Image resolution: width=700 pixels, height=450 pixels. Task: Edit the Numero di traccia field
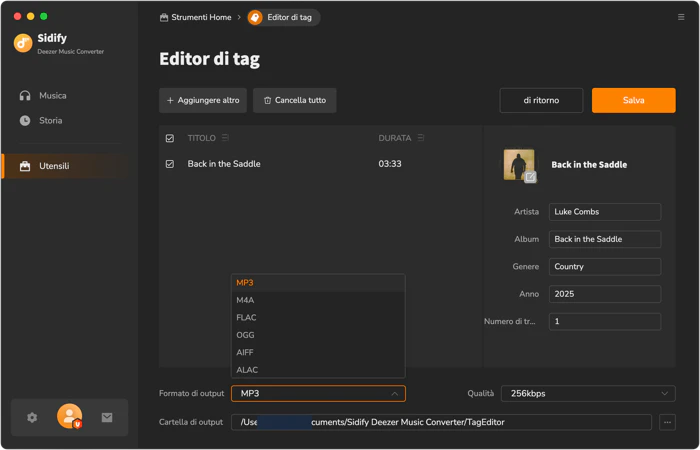point(605,321)
